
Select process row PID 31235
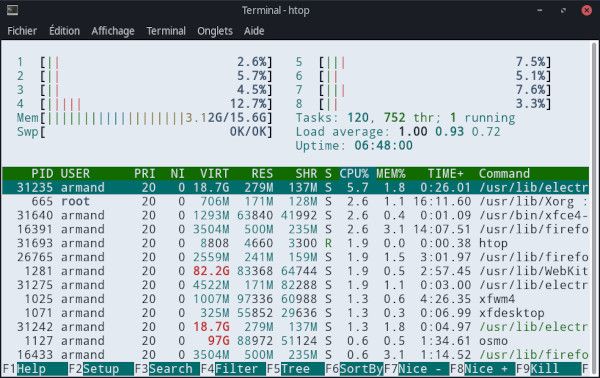pyautogui.click(x=295, y=187)
